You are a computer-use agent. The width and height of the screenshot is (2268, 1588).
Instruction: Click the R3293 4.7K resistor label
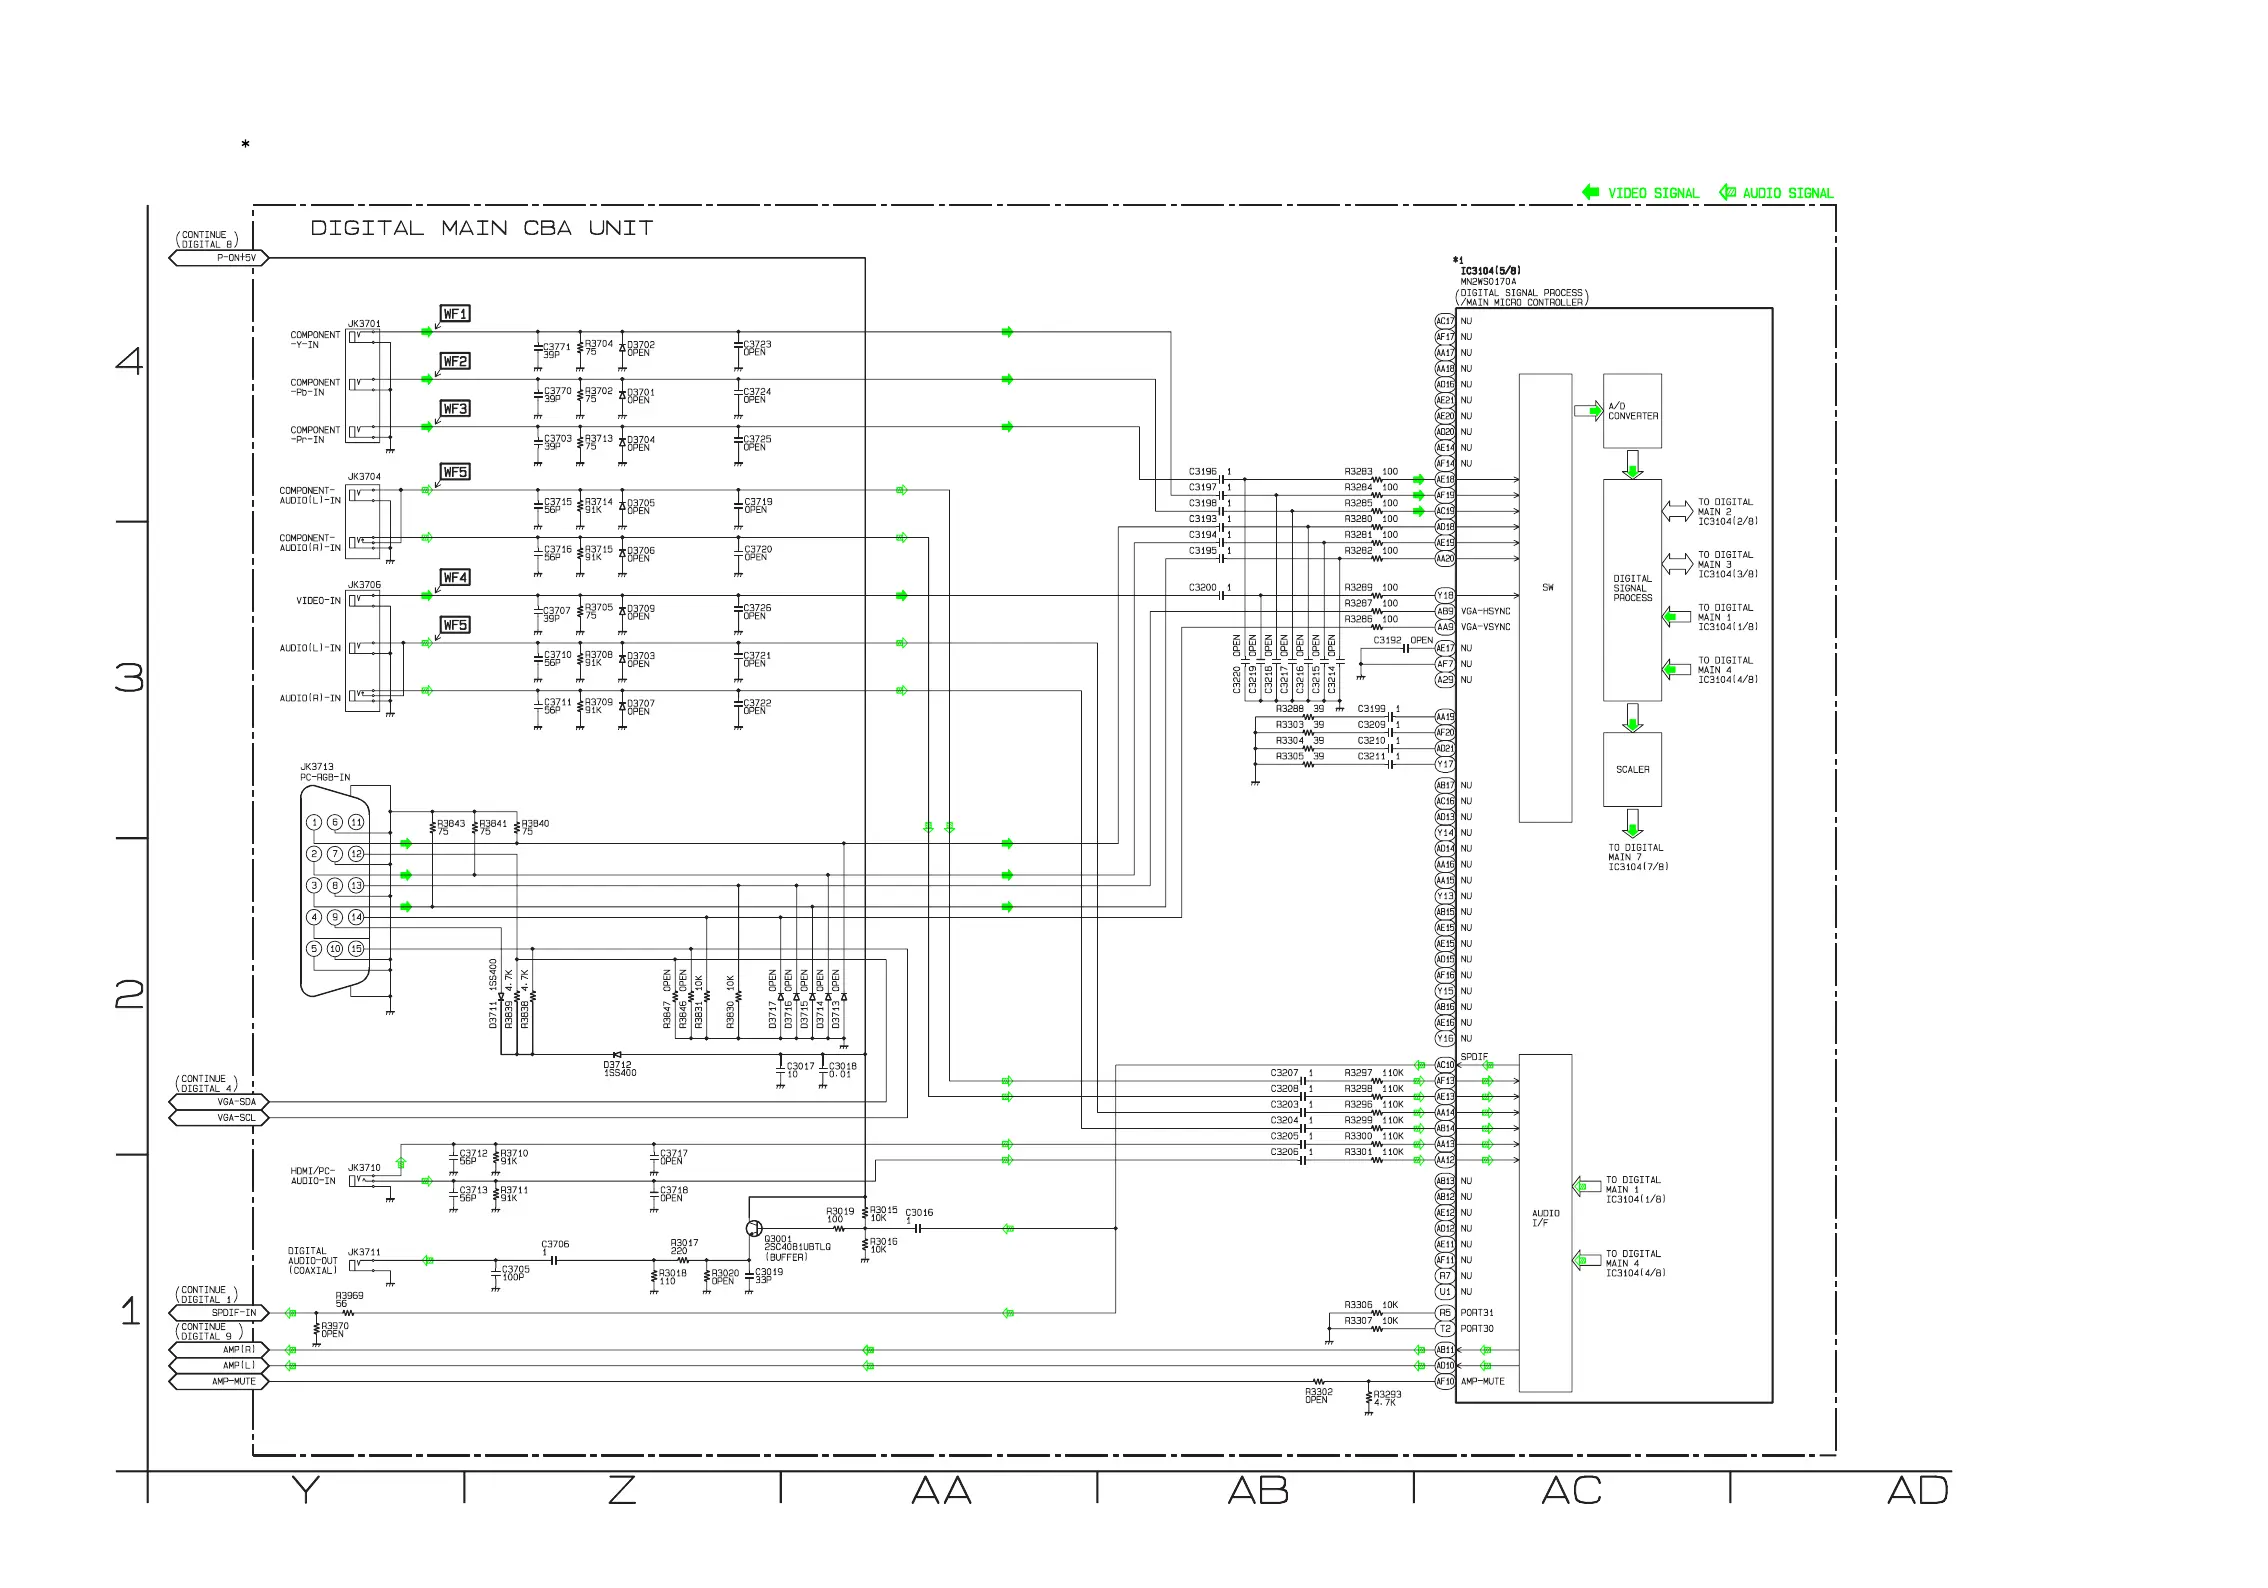pyautogui.click(x=1387, y=1398)
